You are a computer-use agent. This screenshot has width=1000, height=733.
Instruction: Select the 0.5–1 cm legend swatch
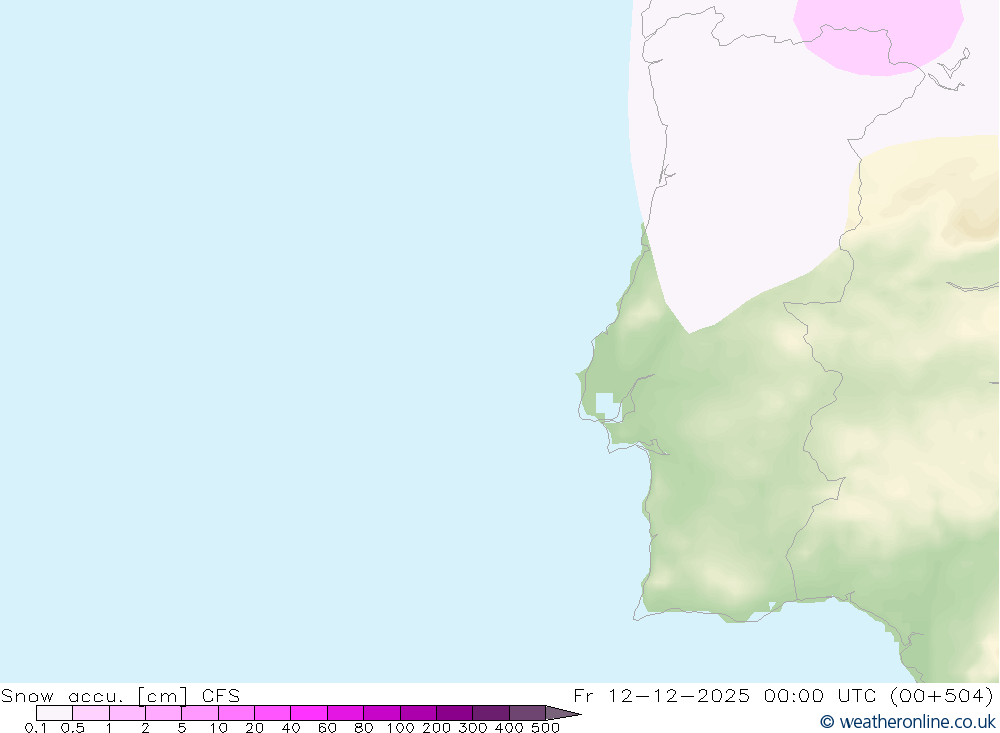(x=91, y=713)
